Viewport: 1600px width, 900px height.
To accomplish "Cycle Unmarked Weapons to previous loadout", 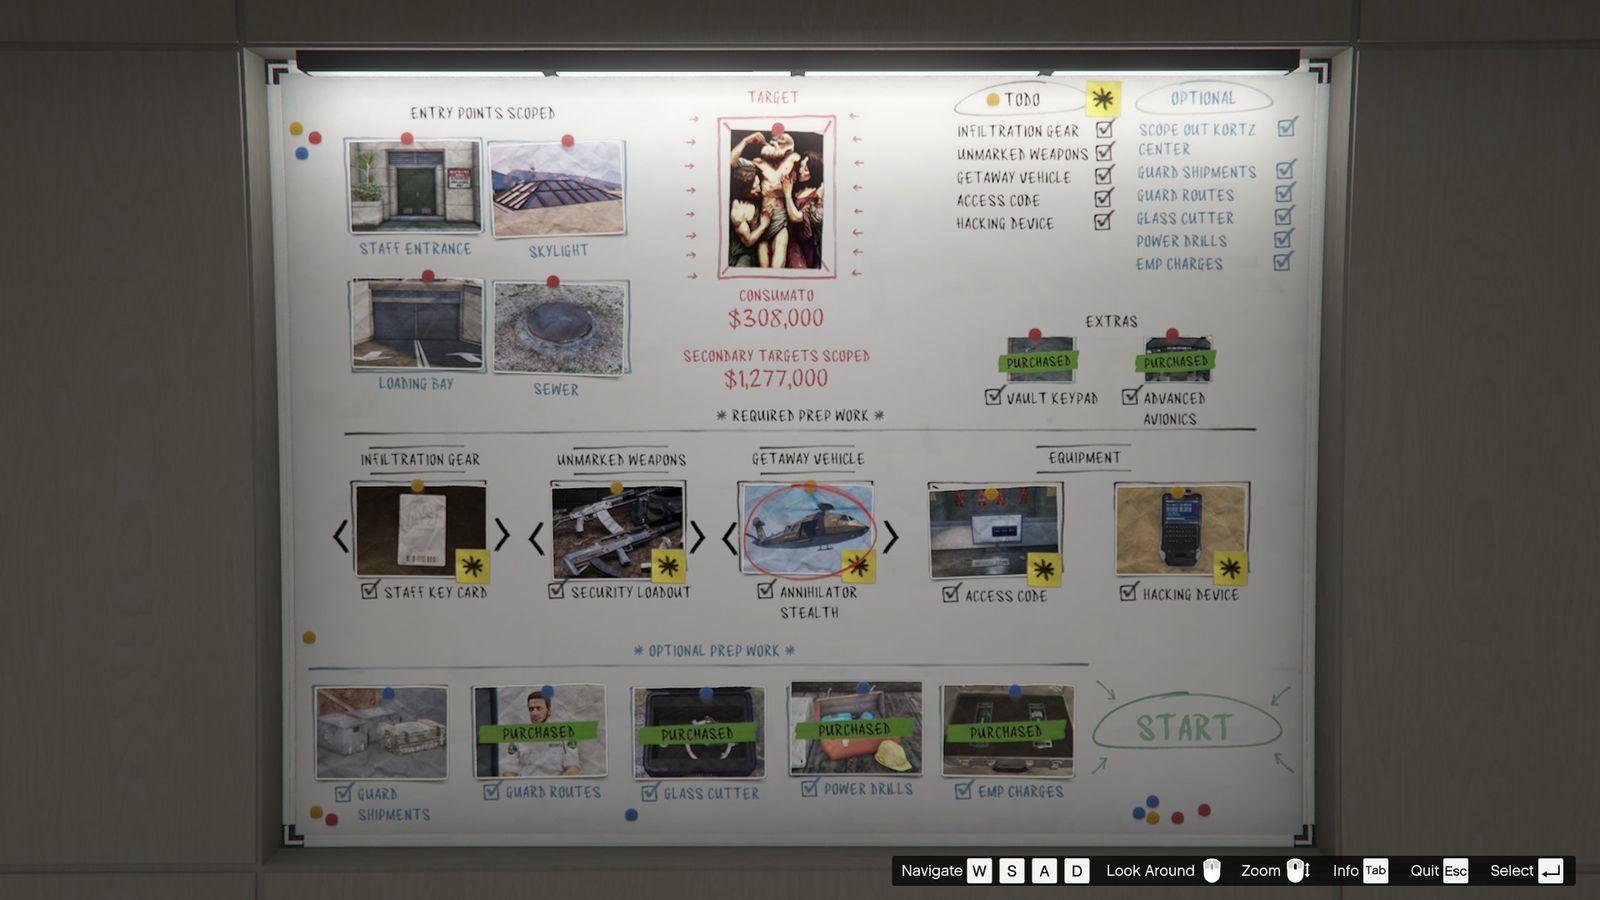I will click(537, 538).
